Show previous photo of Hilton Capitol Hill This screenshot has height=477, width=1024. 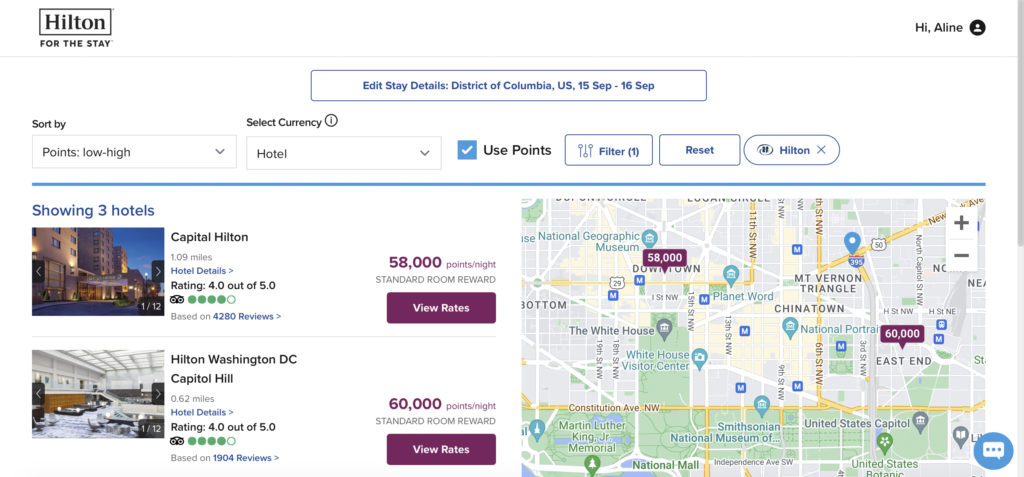coord(39,394)
